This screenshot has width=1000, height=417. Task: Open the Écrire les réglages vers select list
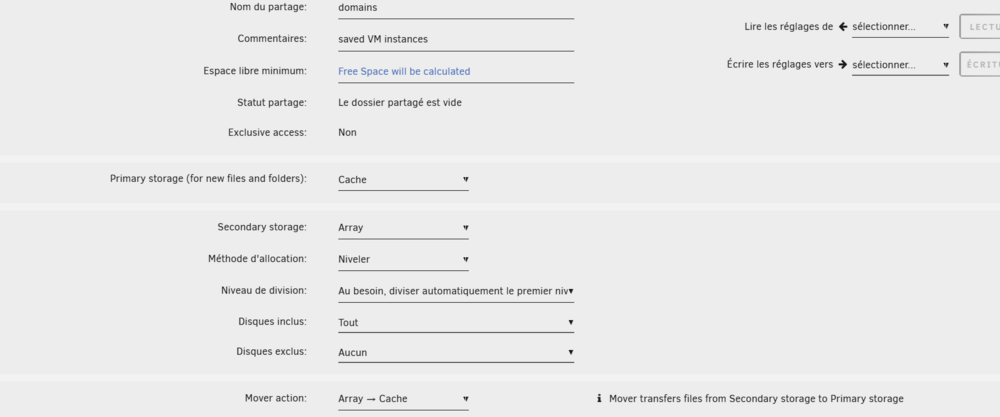(900, 65)
